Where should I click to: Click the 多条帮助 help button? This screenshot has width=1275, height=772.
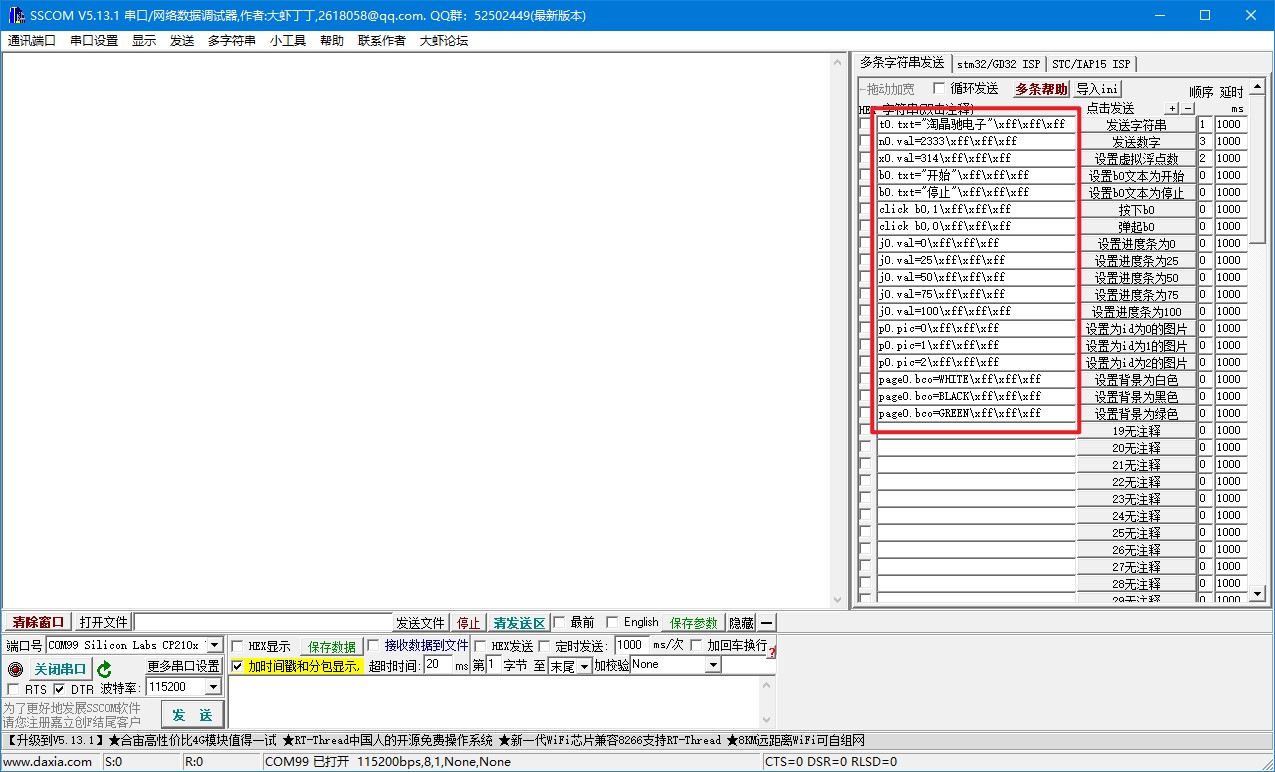tap(1042, 89)
